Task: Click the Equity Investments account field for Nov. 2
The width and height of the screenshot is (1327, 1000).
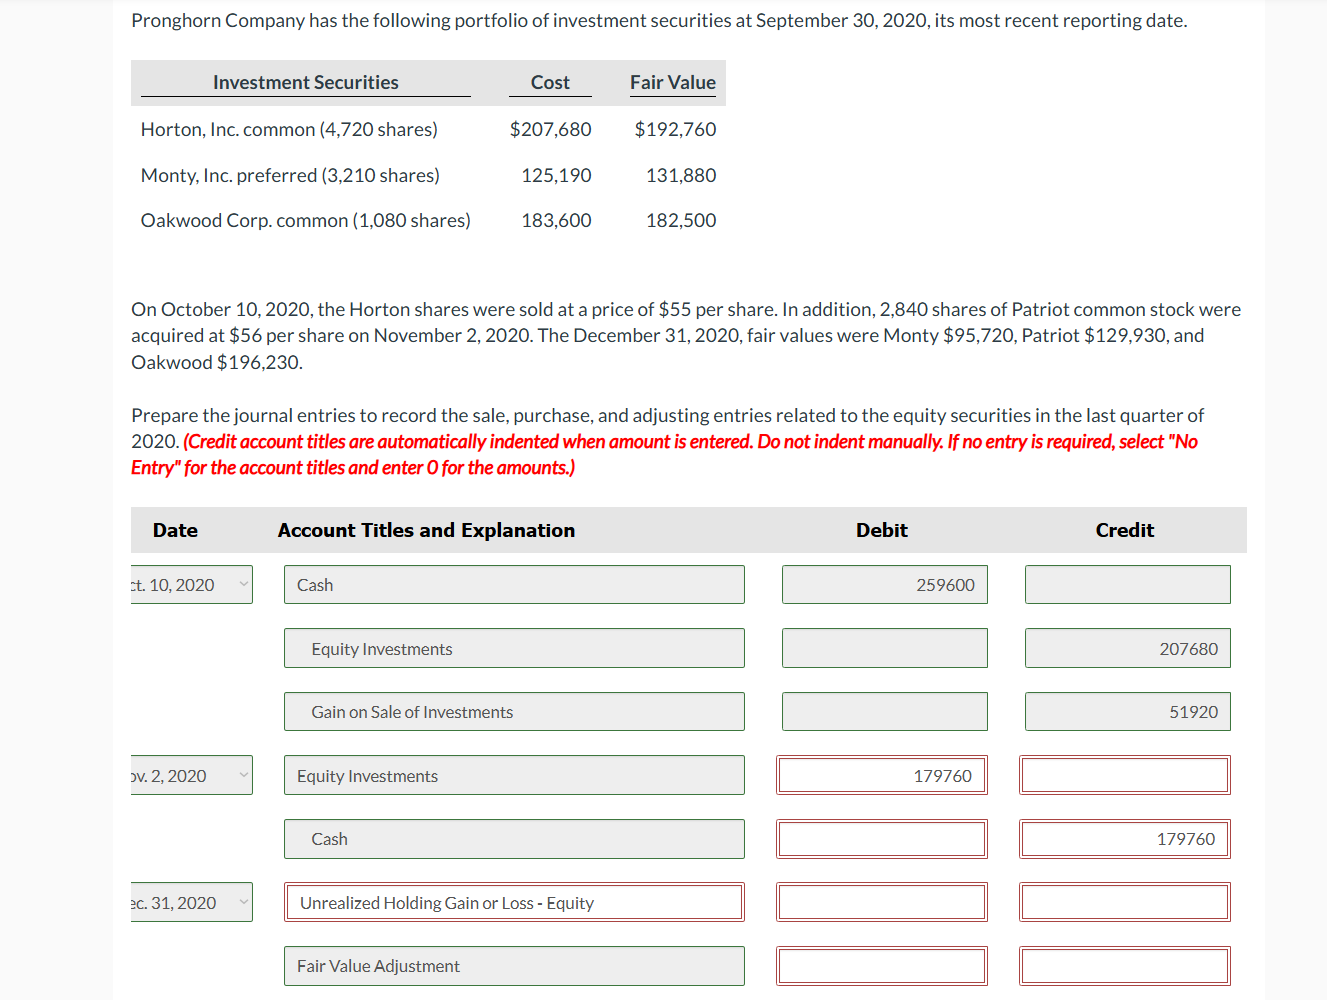Action: [514, 776]
